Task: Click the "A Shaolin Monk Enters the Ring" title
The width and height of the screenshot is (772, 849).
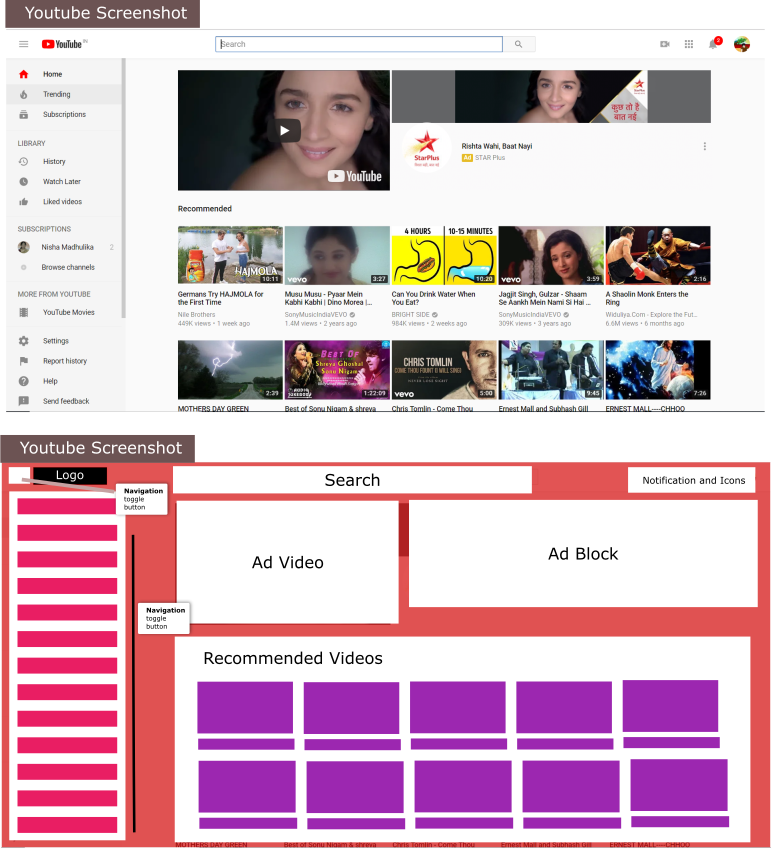Action: click(647, 298)
